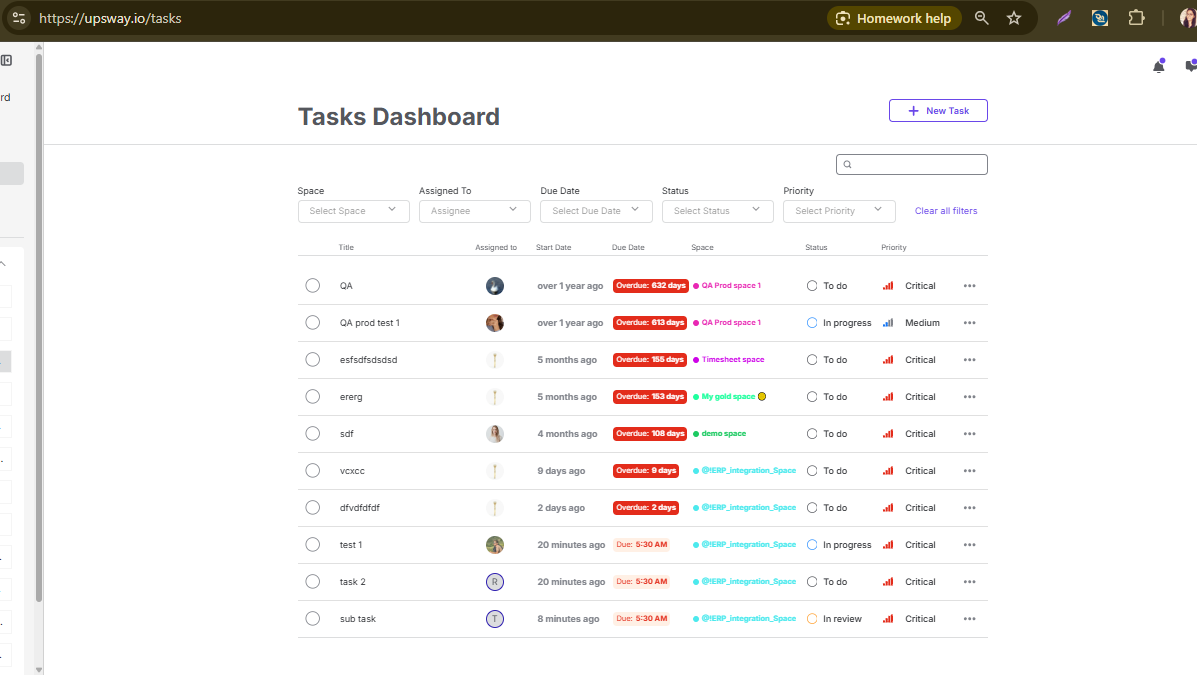This screenshot has width=1197, height=675.
Task: Check off the task 2 row circle
Action: (313, 582)
